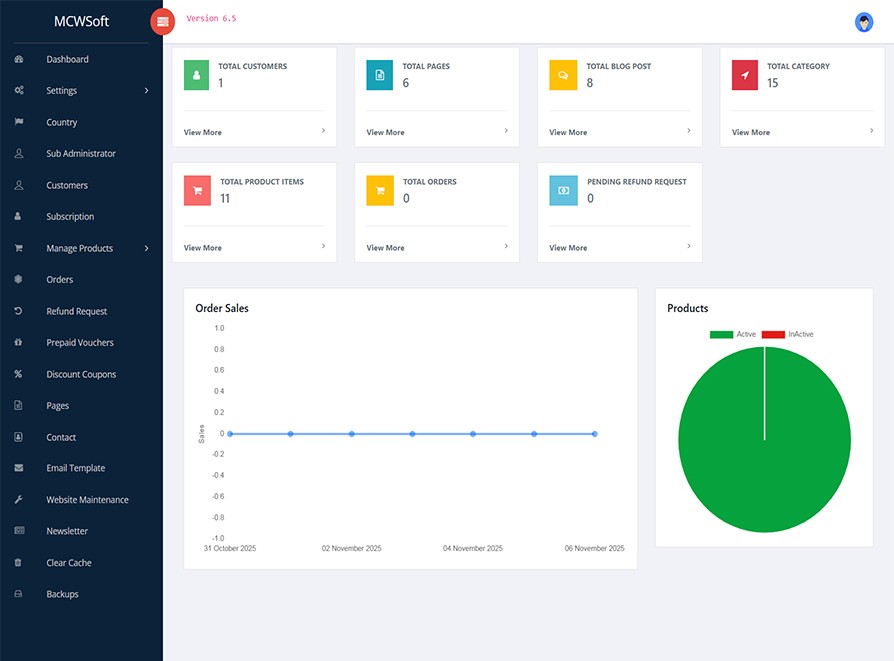The image size is (894, 661).
Task: Click the yellow Total Blog Post icon
Action: [x=563, y=75]
